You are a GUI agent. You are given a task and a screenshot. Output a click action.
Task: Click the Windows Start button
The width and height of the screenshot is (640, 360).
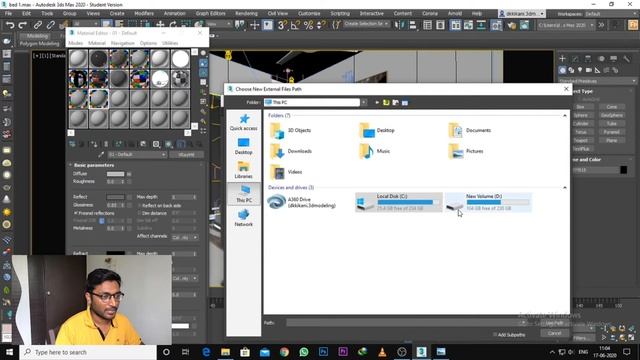point(9,352)
